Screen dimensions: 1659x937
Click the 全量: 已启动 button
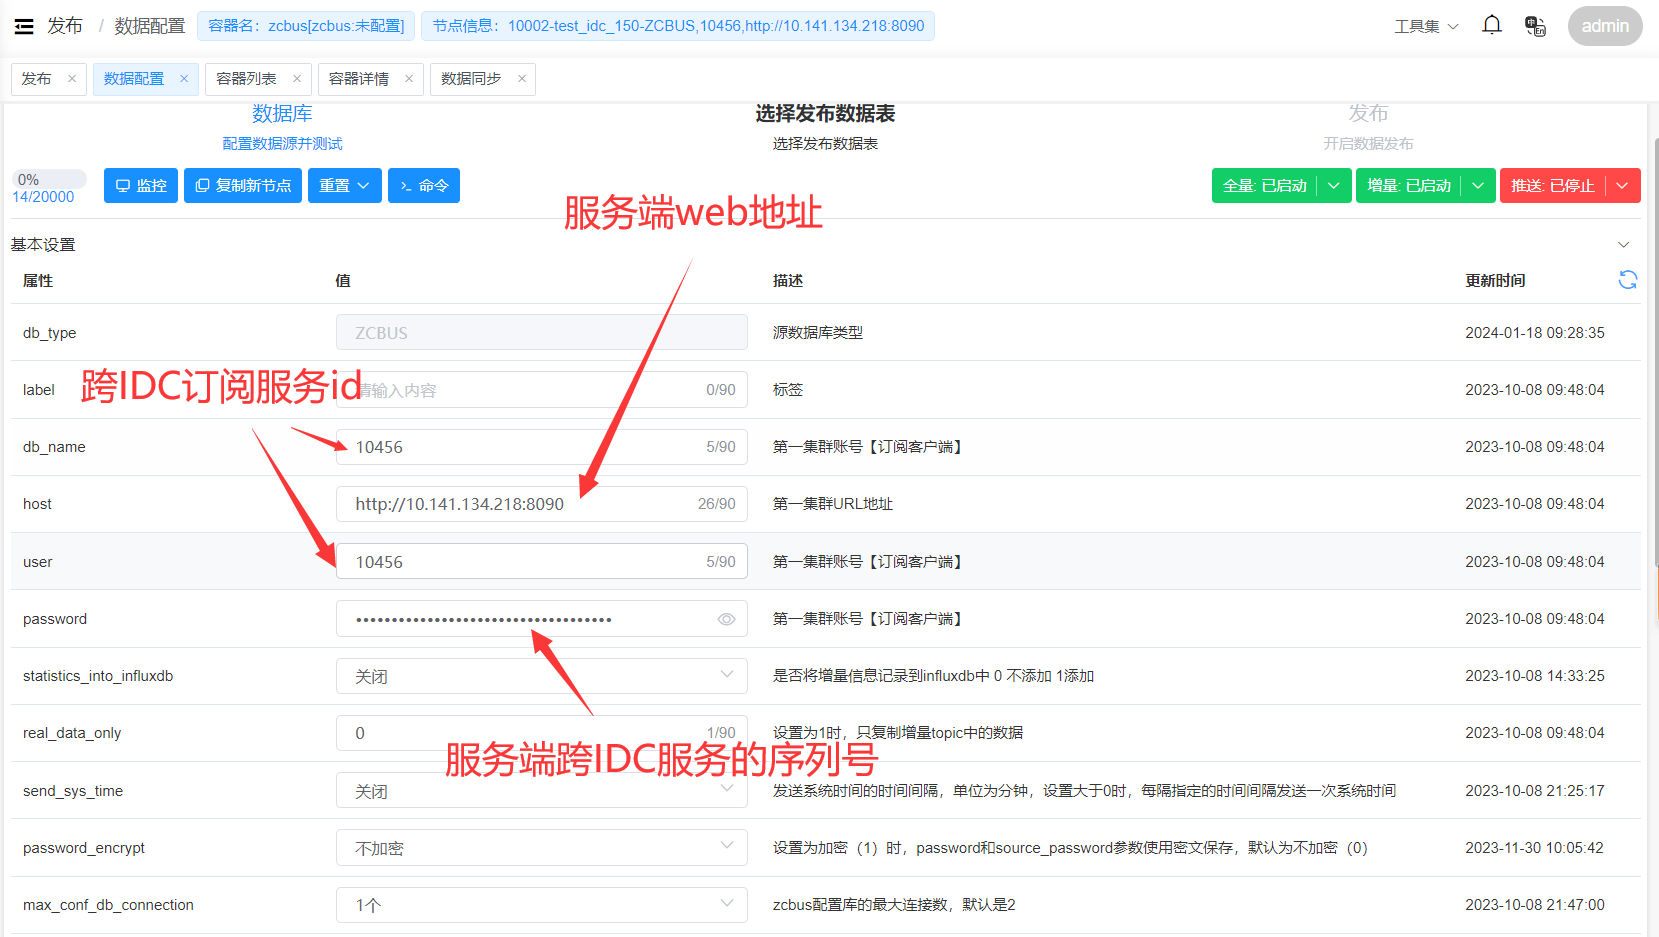1264,186
